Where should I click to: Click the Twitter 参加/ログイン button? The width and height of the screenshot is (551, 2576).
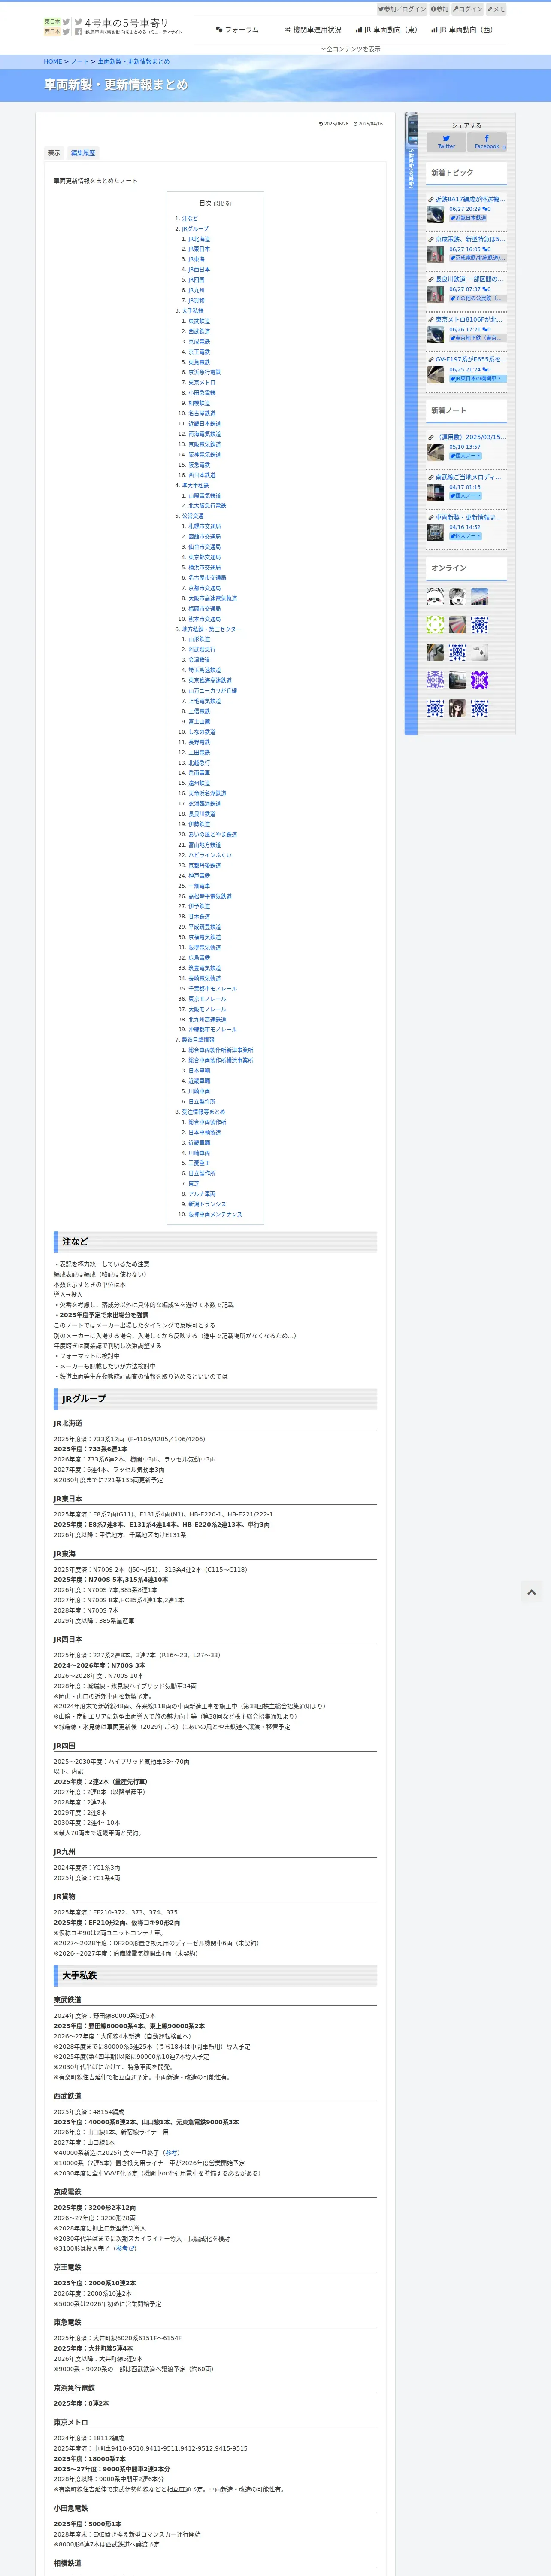(x=402, y=9)
